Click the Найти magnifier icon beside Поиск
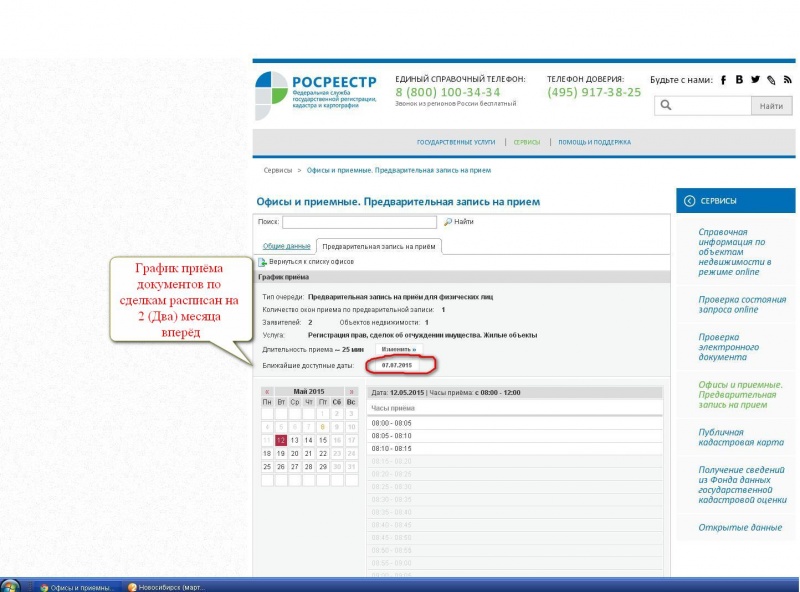 point(448,221)
